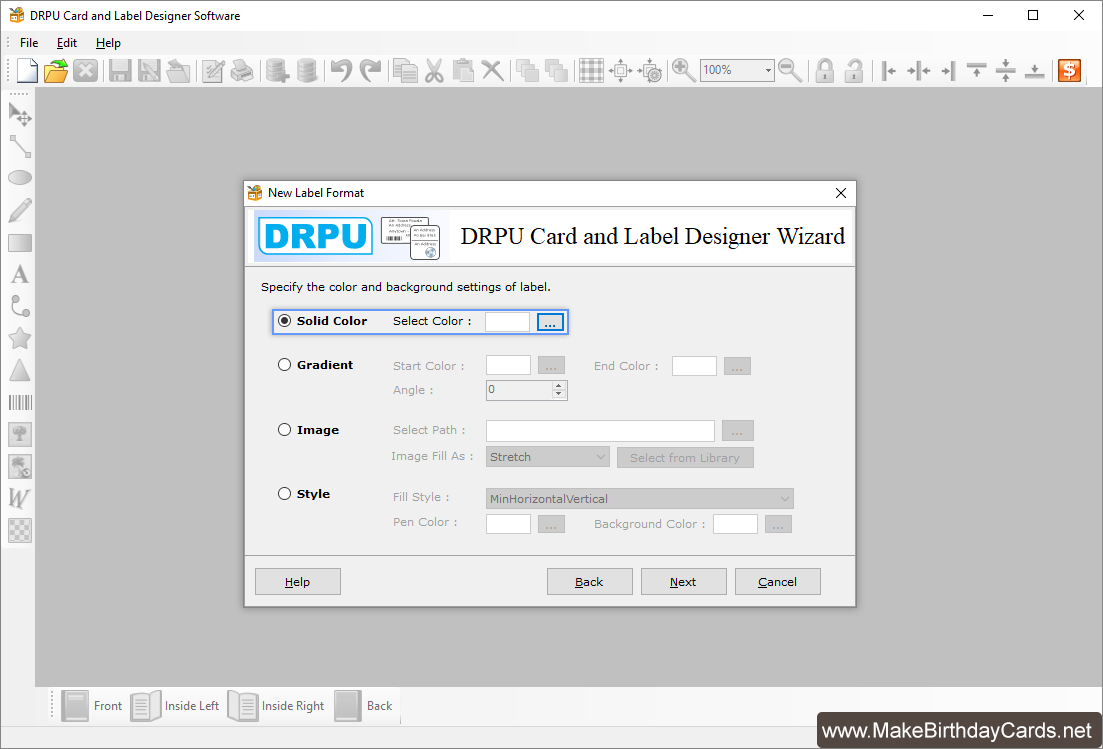Click the Redo arrow icon
The width and height of the screenshot is (1103, 749).
coord(370,70)
